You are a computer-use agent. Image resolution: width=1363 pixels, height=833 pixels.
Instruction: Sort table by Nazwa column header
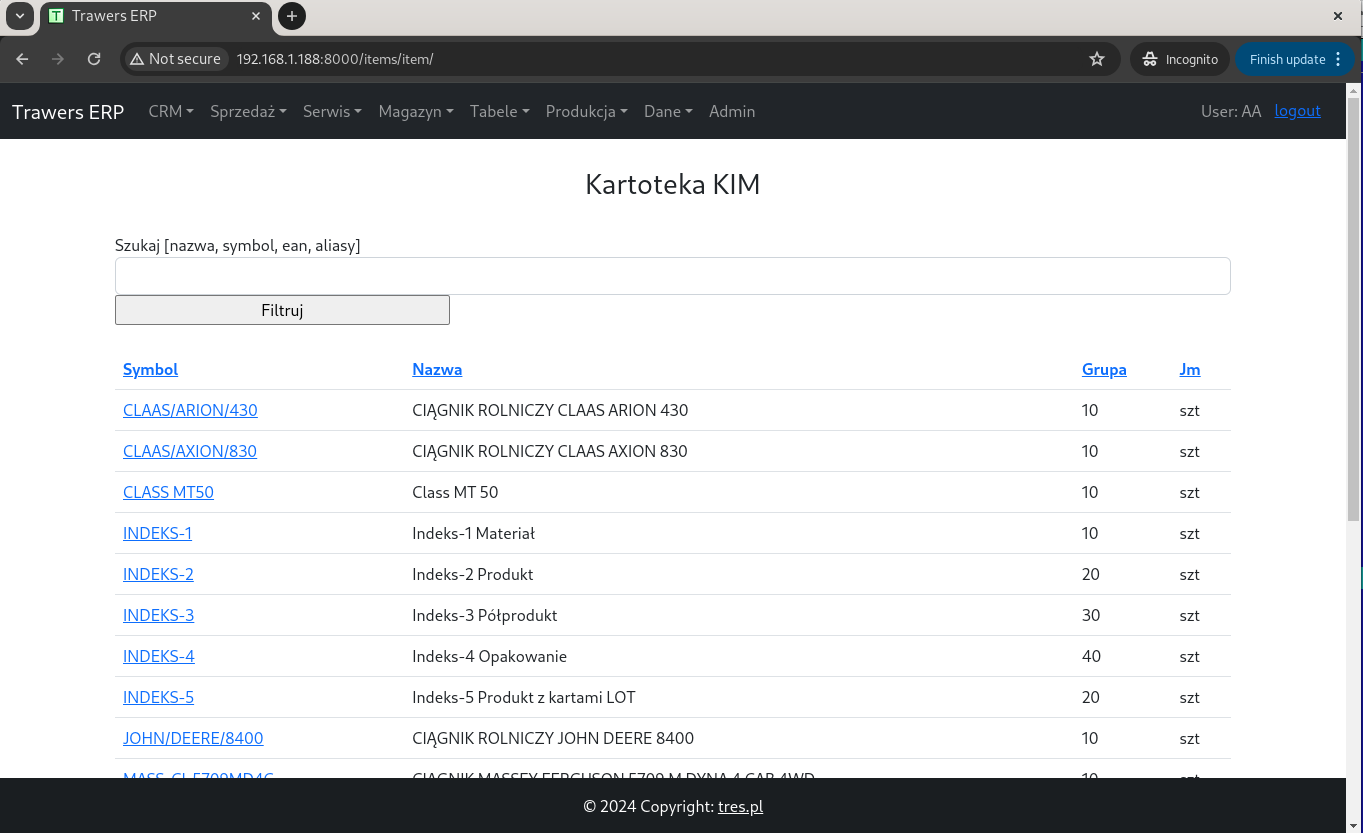pyautogui.click(x=437, y=369)
